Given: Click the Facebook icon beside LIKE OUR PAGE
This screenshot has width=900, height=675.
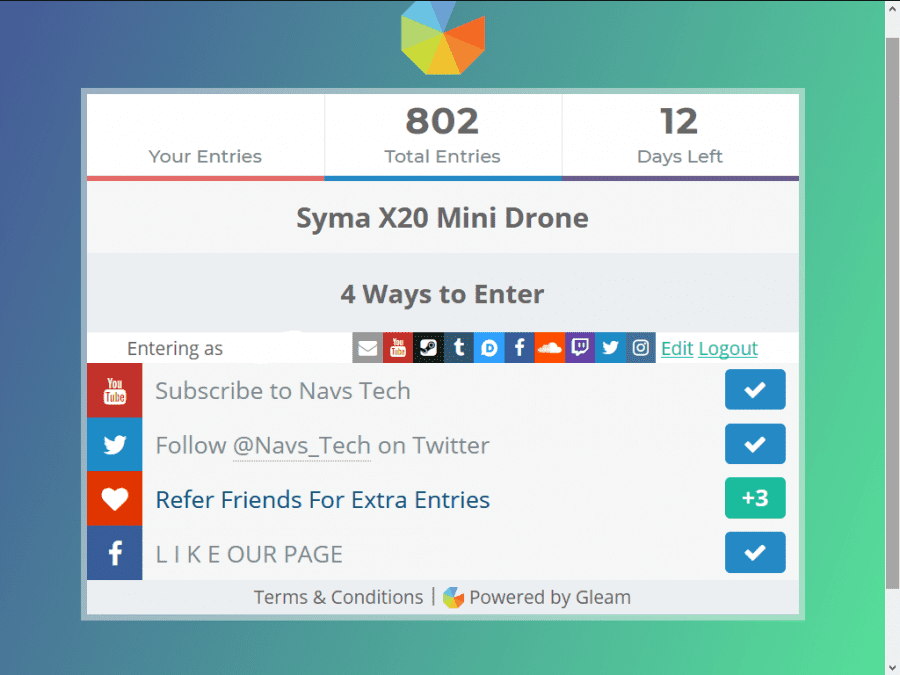Looking at the screenshot, I should pos(115,553).
